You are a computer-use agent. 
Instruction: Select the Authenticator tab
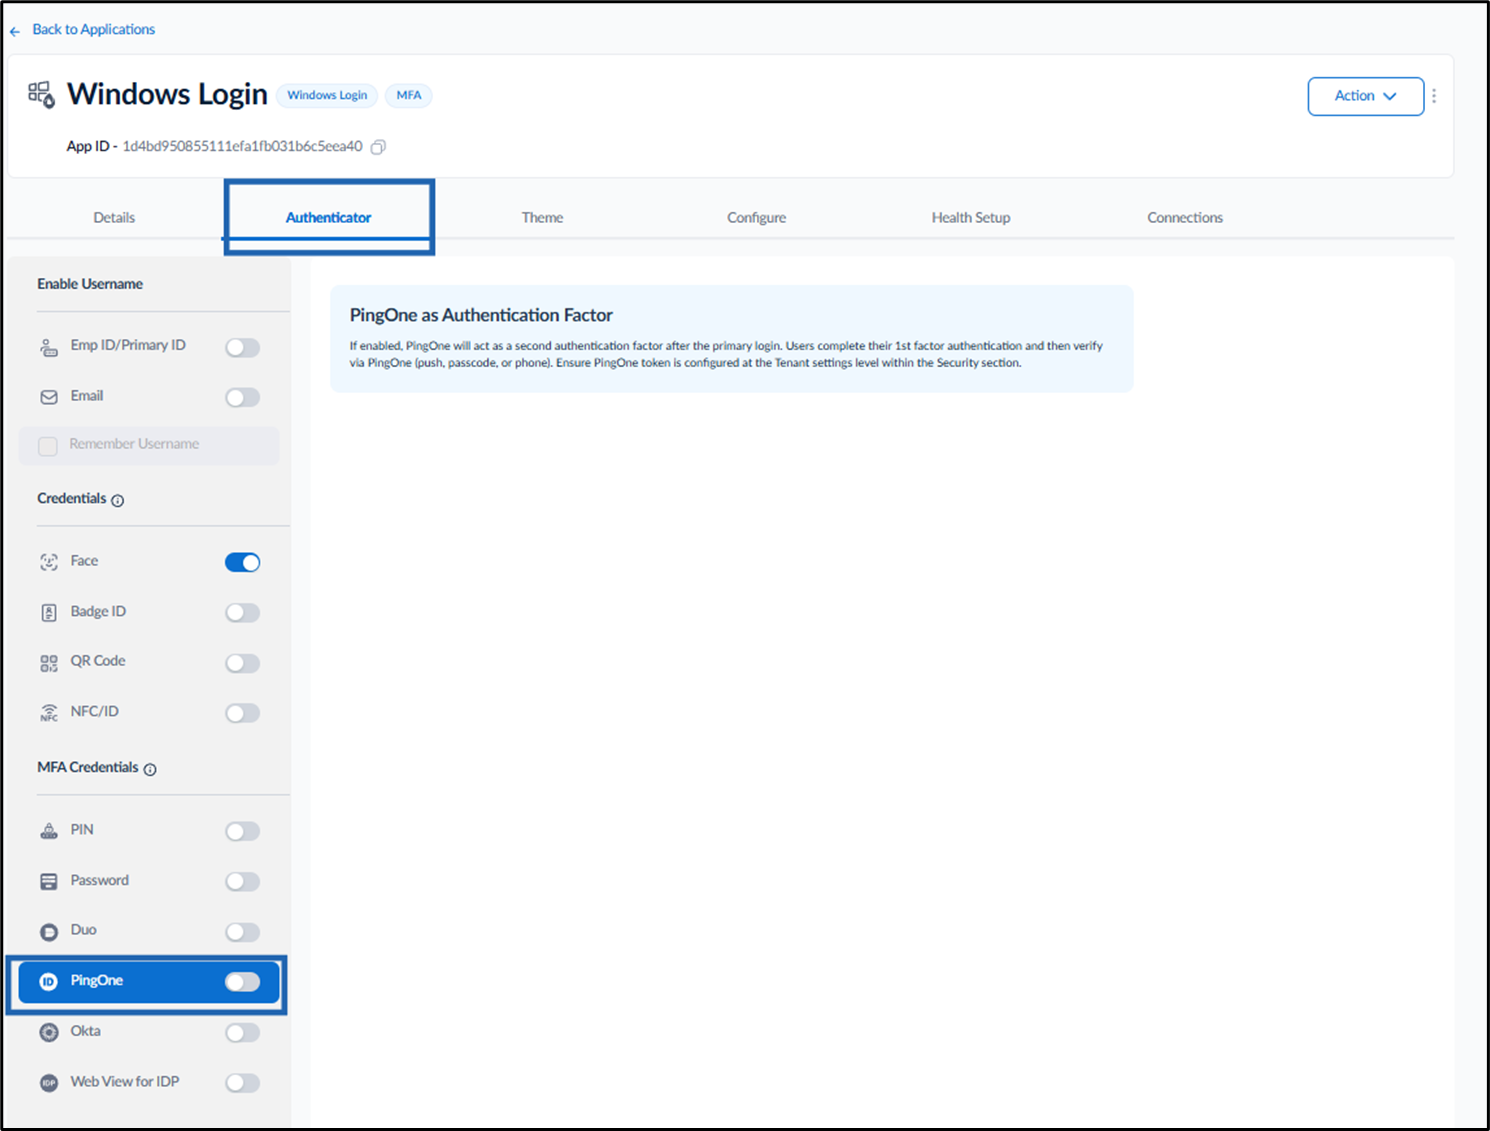[x=328, y=217]
